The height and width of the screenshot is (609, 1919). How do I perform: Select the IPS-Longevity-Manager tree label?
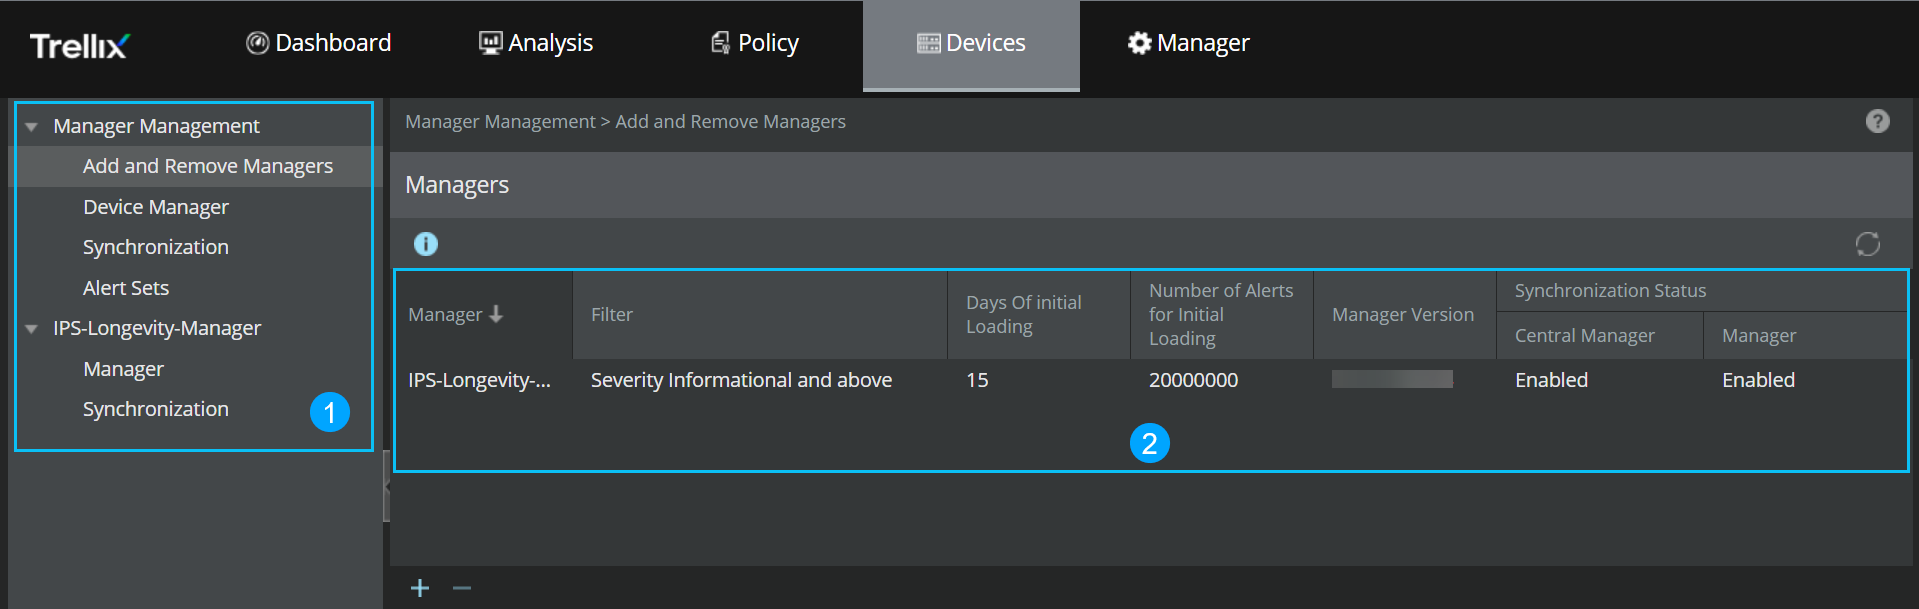click(x=157, y=328)
